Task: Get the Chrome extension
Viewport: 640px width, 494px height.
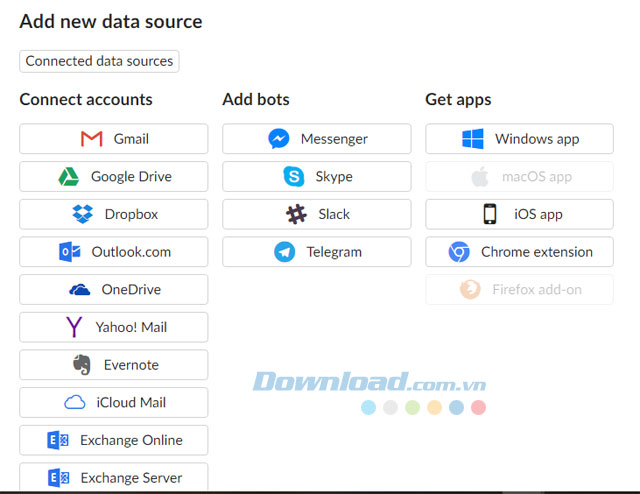Action: (520, 252)
